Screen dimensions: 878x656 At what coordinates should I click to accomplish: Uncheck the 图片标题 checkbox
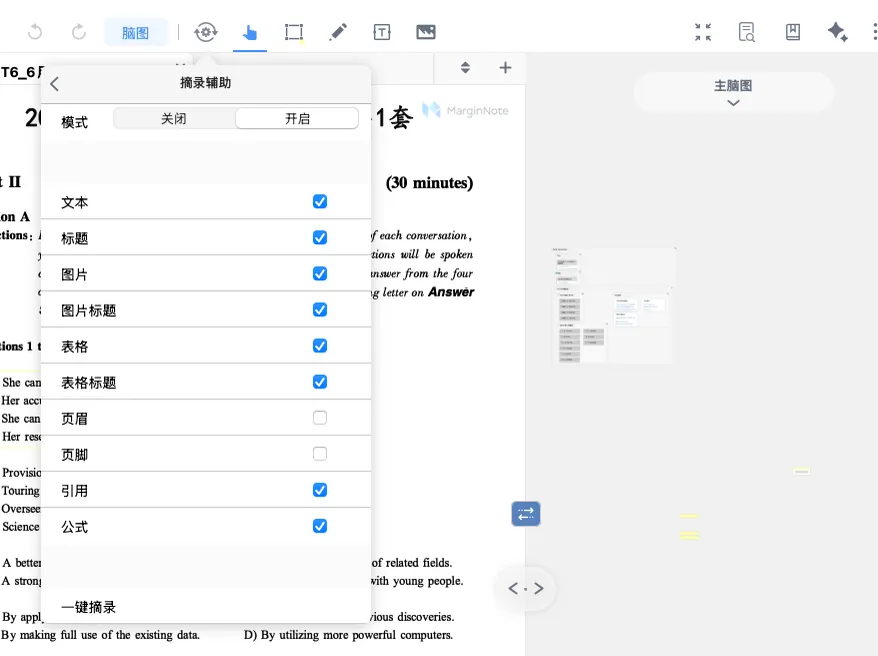click(320, 310)
